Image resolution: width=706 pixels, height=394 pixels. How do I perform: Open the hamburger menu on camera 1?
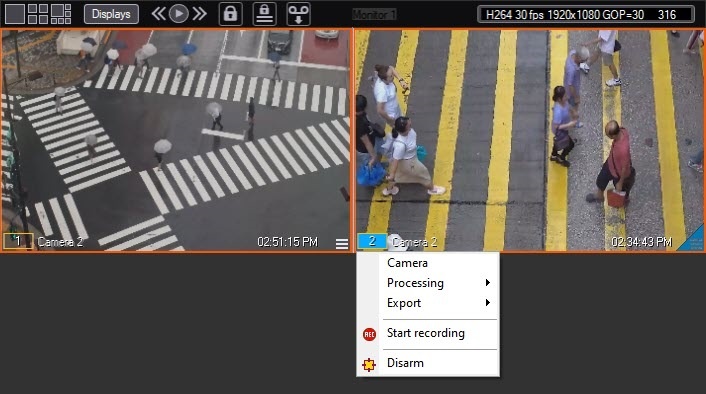(342, 244)
